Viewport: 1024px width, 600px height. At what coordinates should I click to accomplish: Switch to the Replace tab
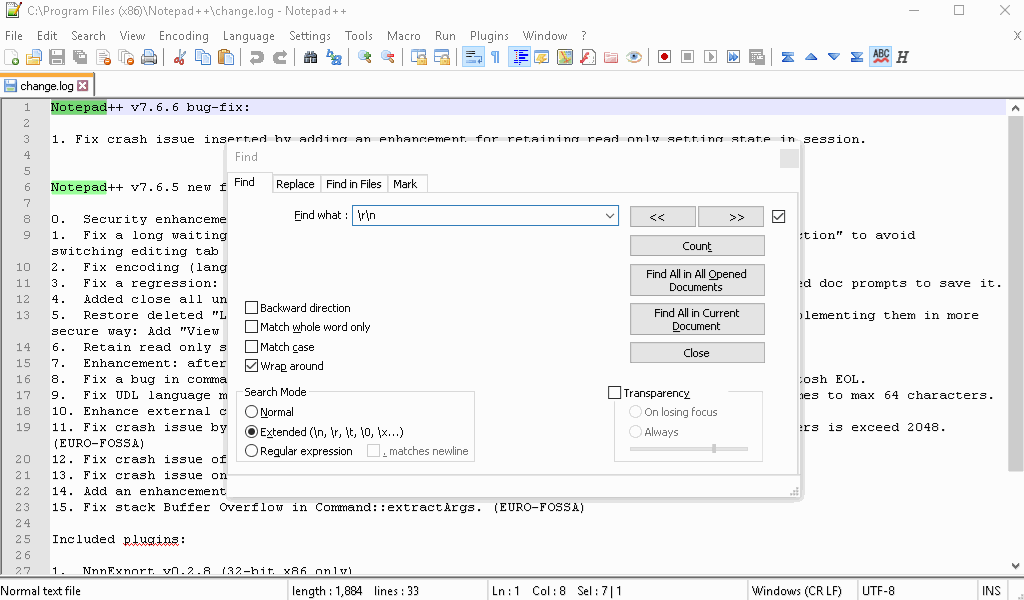[296, 184]
